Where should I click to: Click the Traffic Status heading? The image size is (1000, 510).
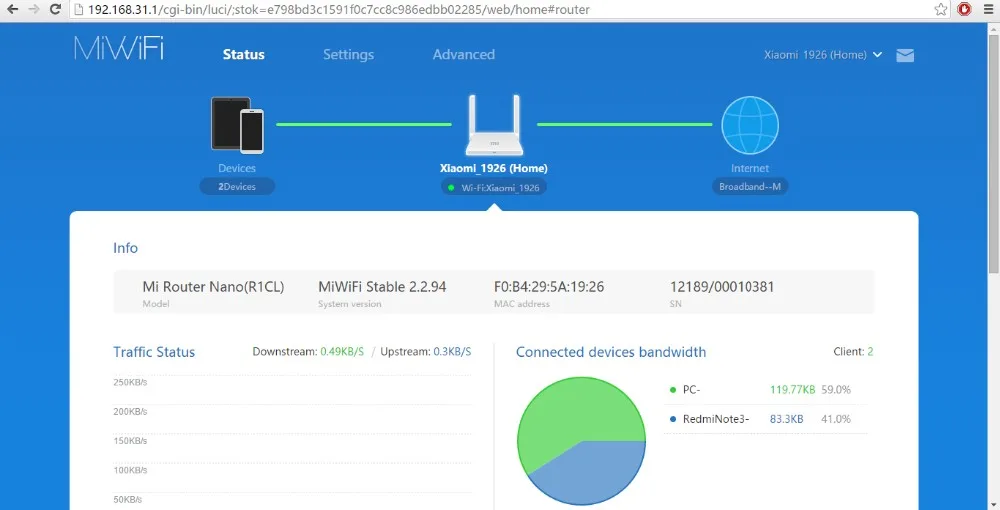(x=154, y=352)
